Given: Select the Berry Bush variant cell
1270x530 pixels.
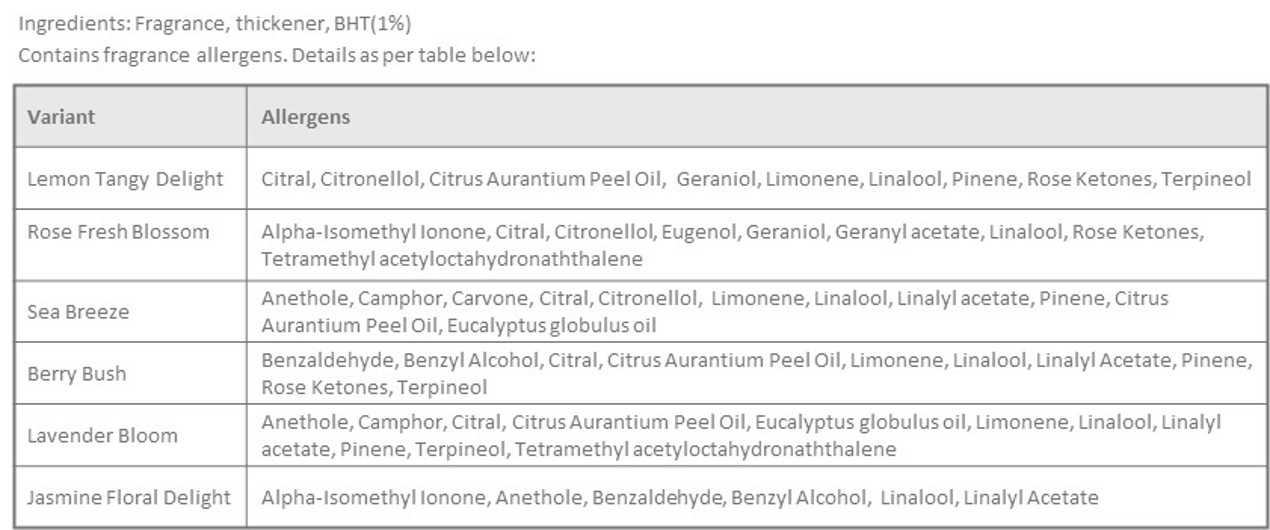Looking at the screenshot, I should click(77, 374).
